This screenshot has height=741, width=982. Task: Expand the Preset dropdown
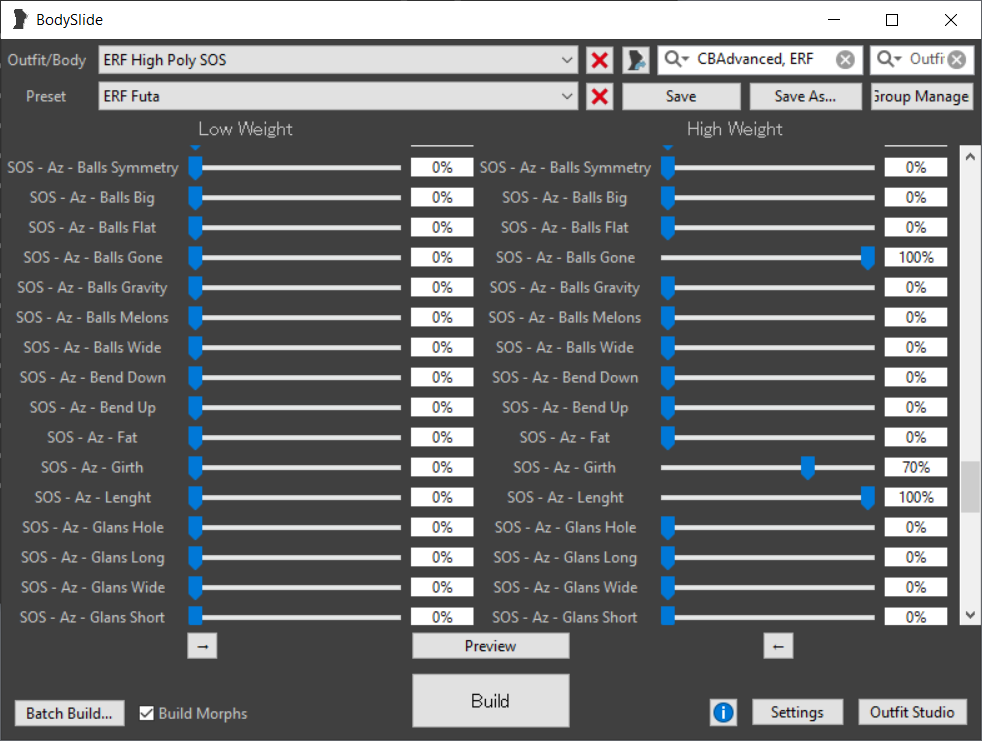(568, 96)
